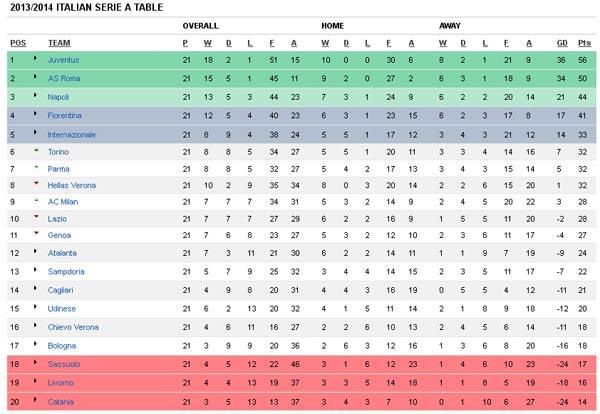
Task: Click the red down arrow beside Hellas Verona
Action: [36, 183]
